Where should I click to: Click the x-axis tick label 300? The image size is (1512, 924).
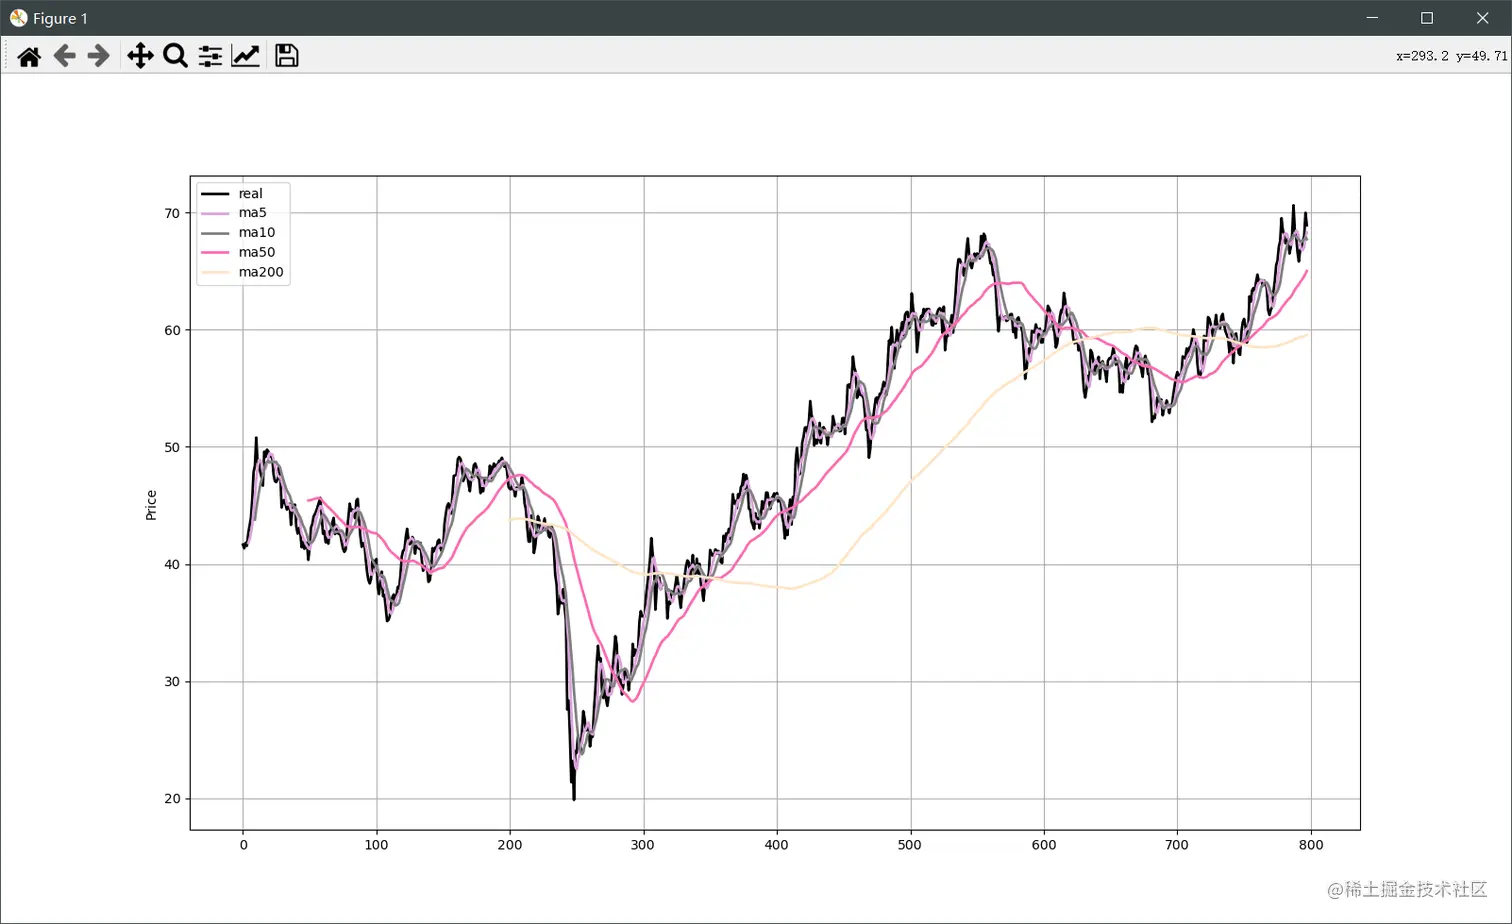coord(643,845)
